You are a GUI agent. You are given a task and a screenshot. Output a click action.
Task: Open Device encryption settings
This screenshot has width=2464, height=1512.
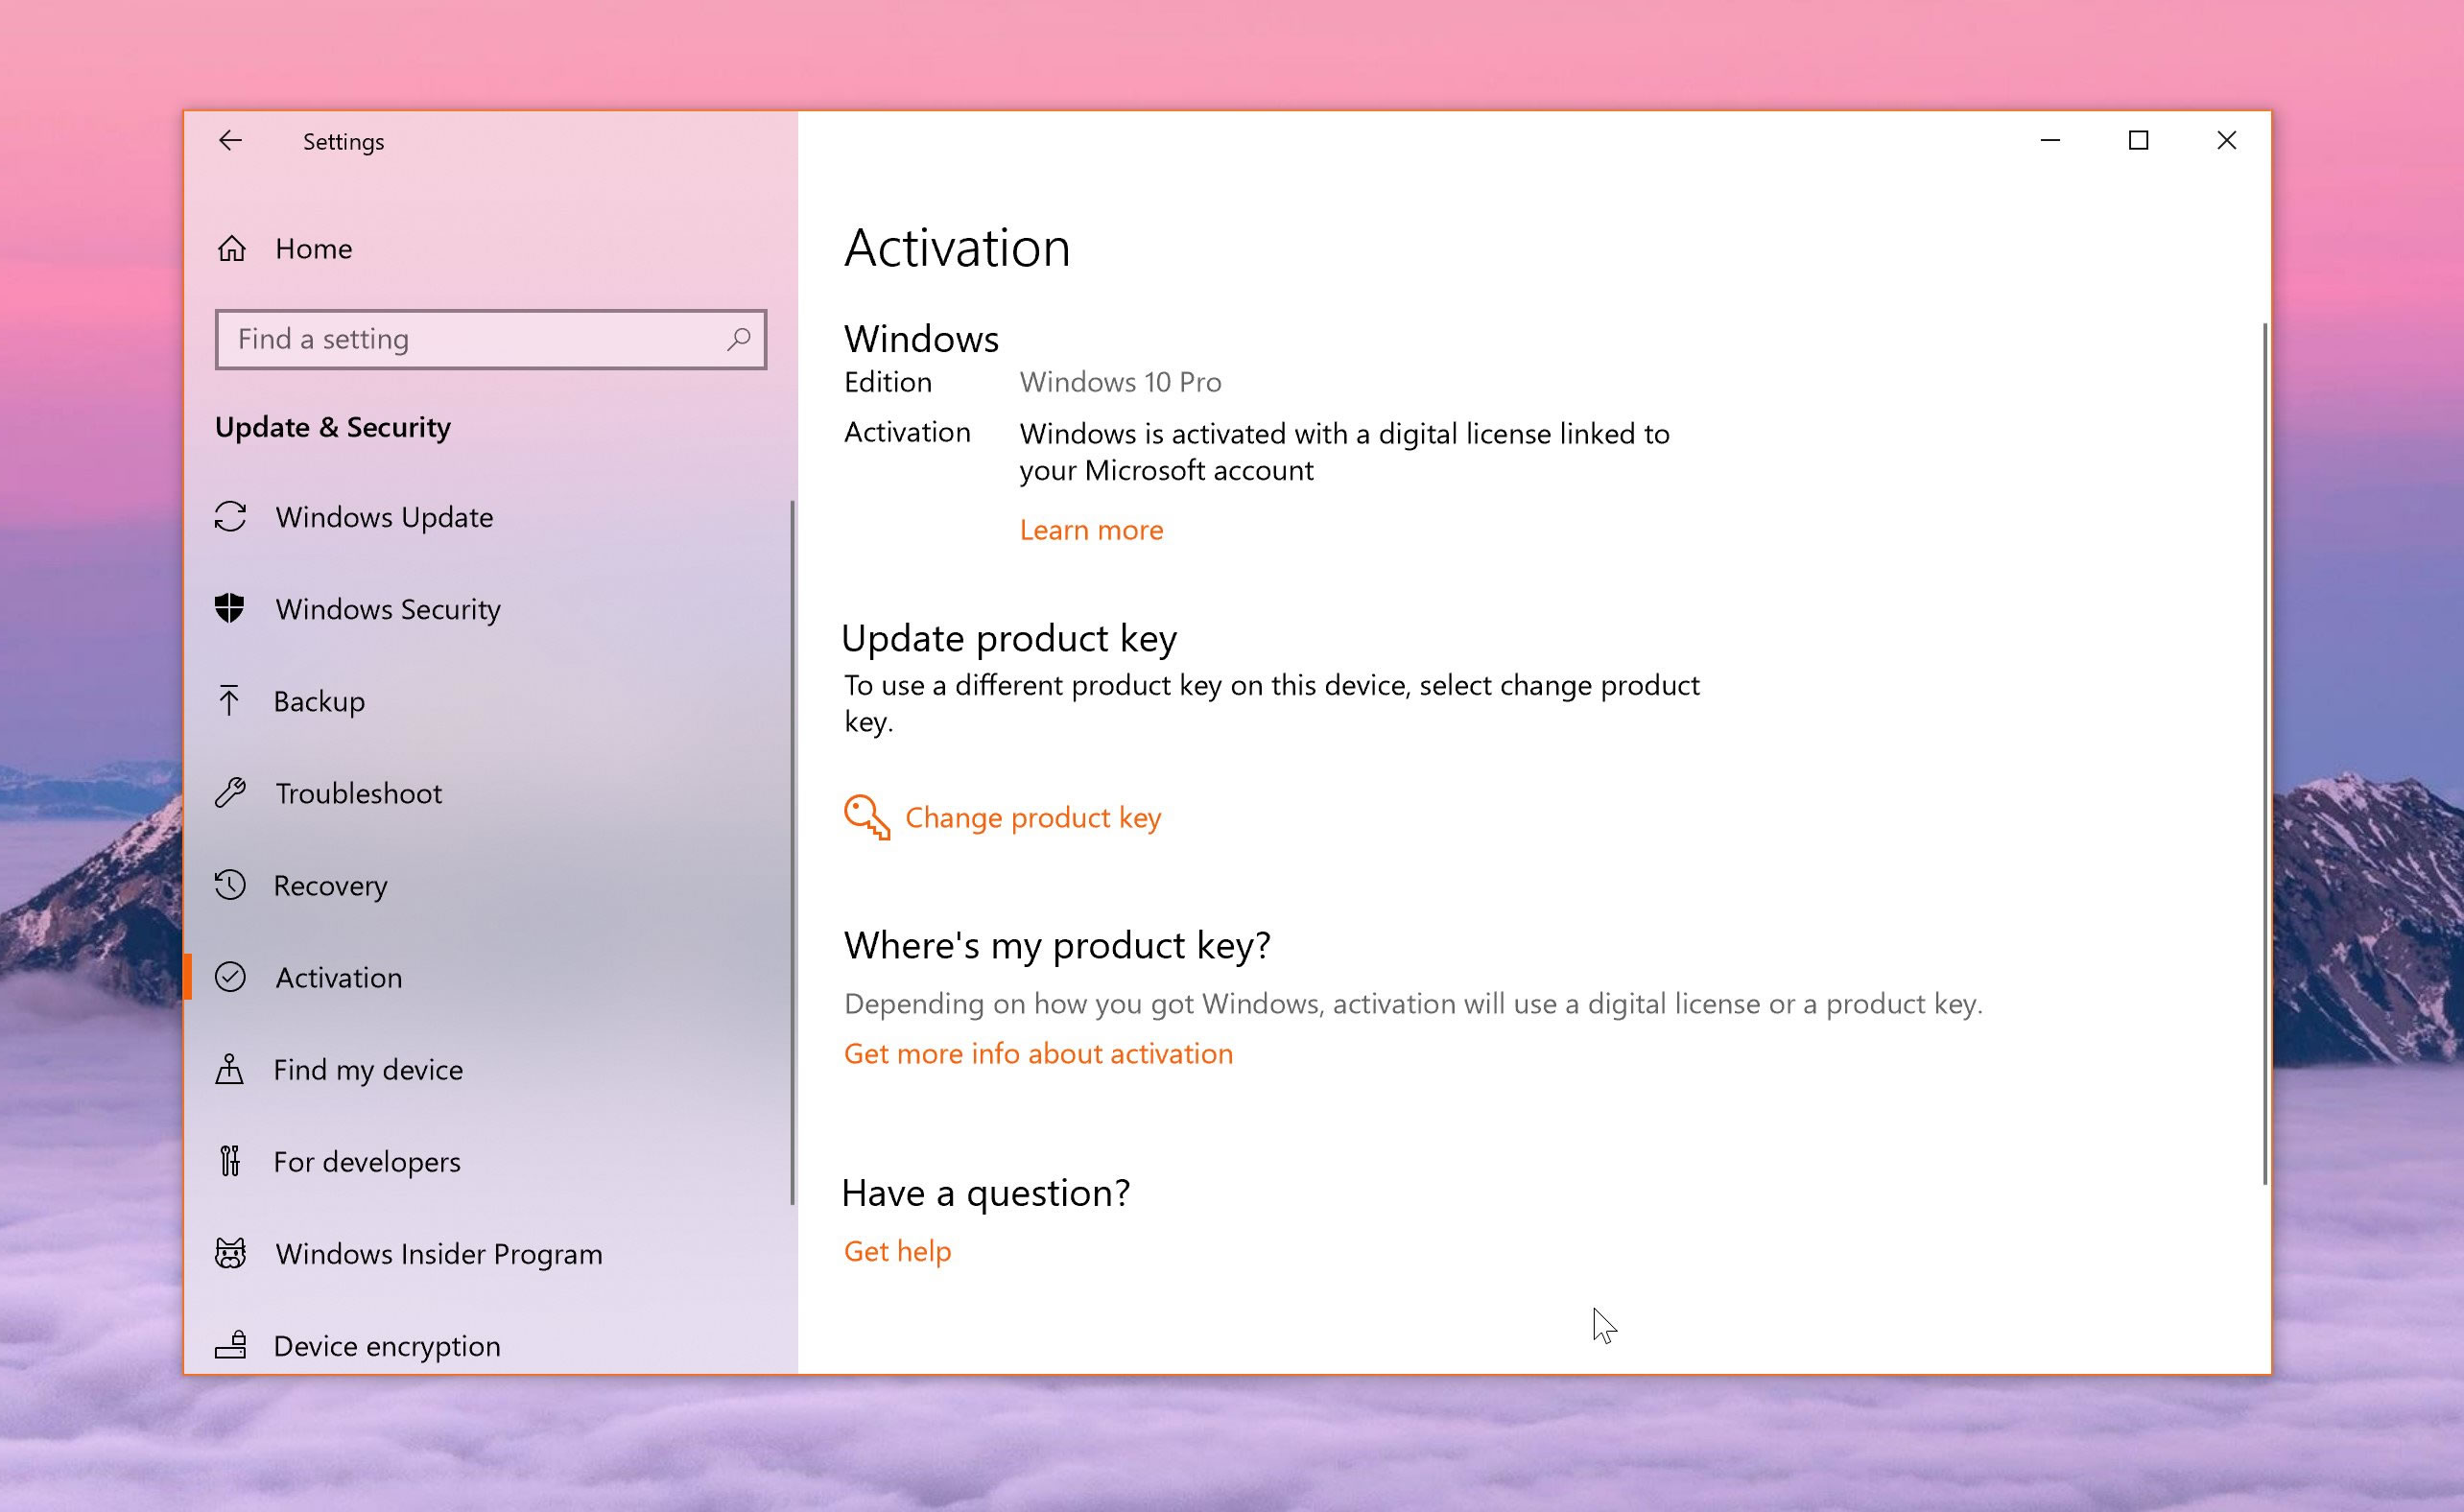coord(387,1346)
